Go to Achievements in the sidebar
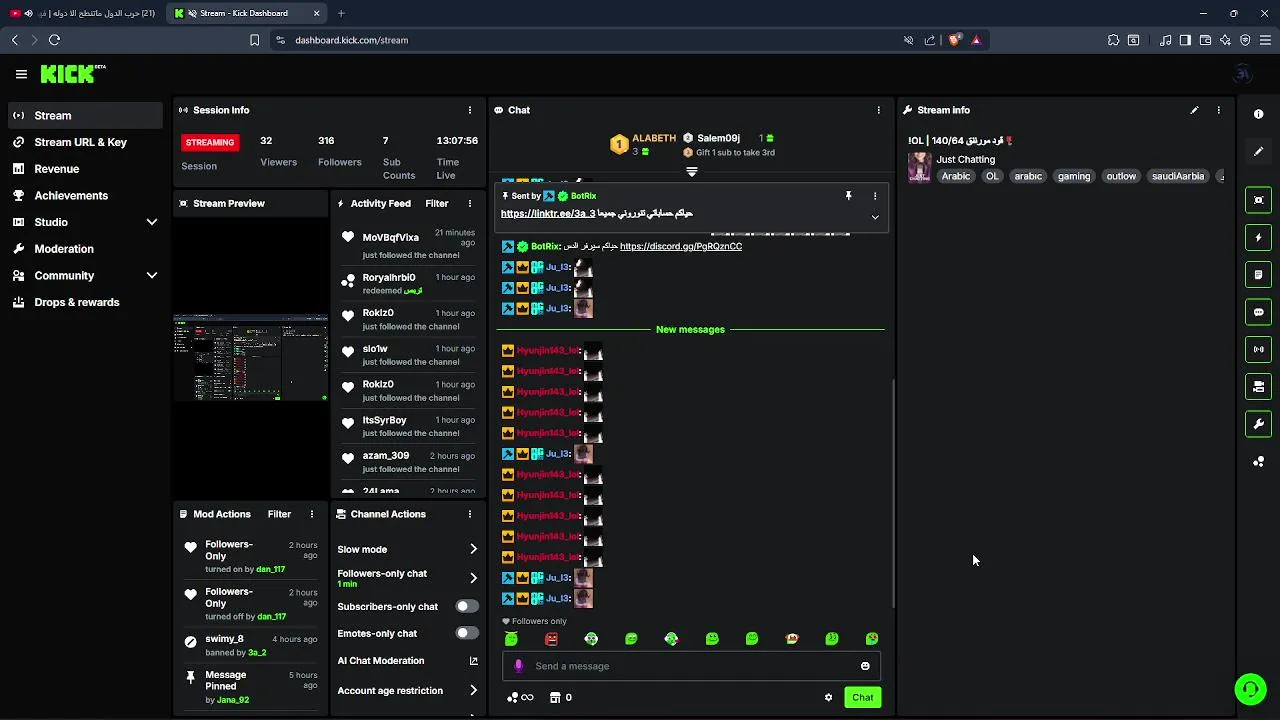The height and width of the screenshot is (720, 1280). click(x=86, y=195)
